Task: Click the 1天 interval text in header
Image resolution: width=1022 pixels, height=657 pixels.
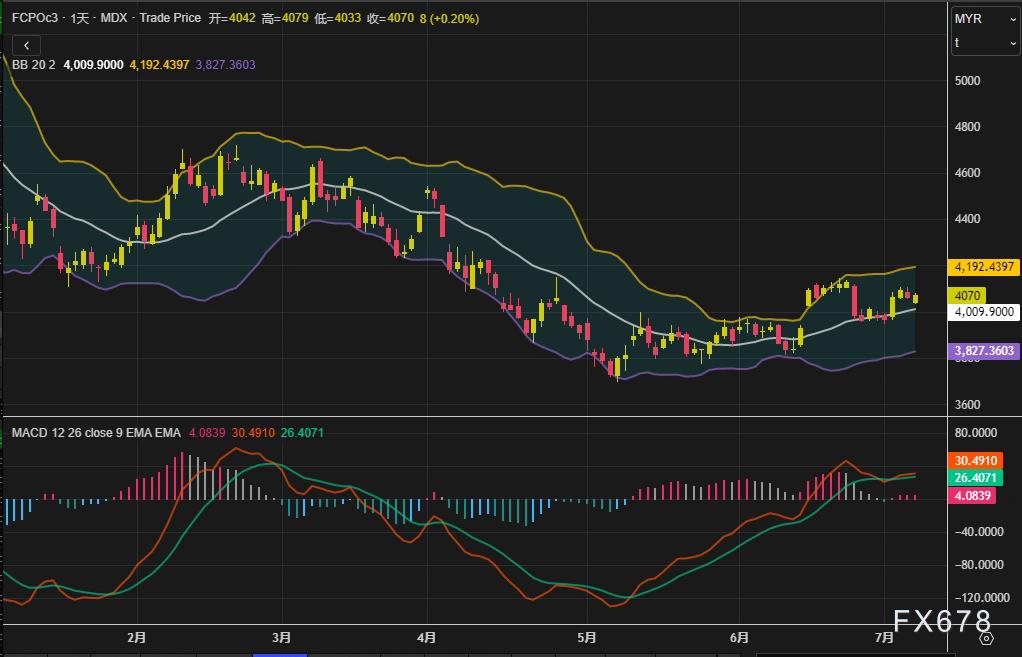Action: [x=81, y=18]
